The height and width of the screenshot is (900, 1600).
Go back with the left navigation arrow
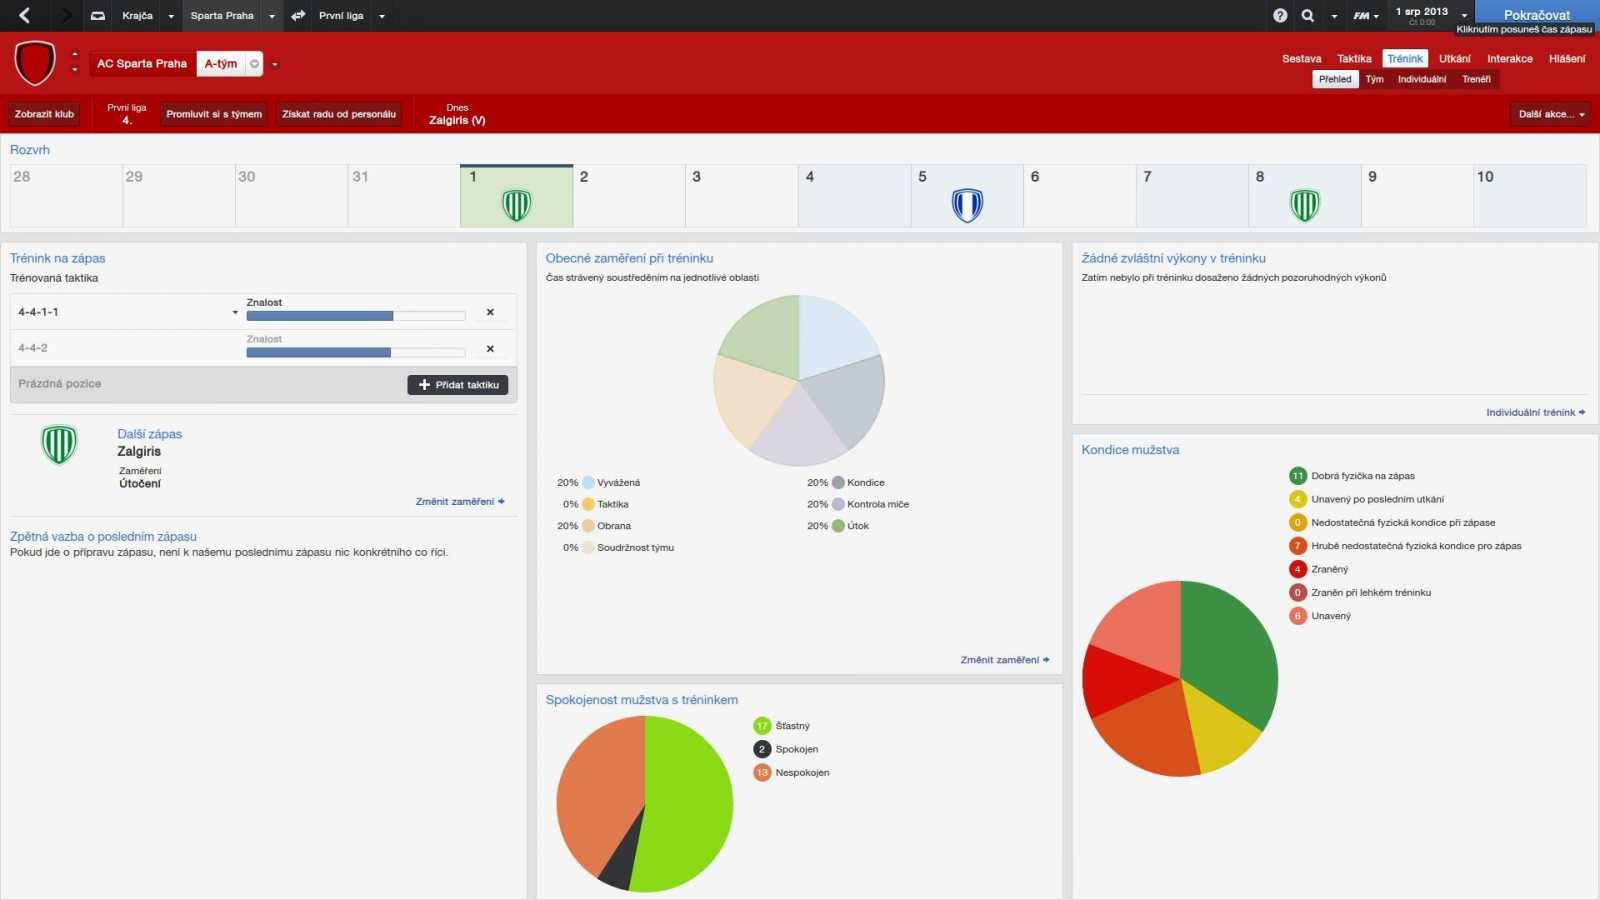click(x=25, y=15)
